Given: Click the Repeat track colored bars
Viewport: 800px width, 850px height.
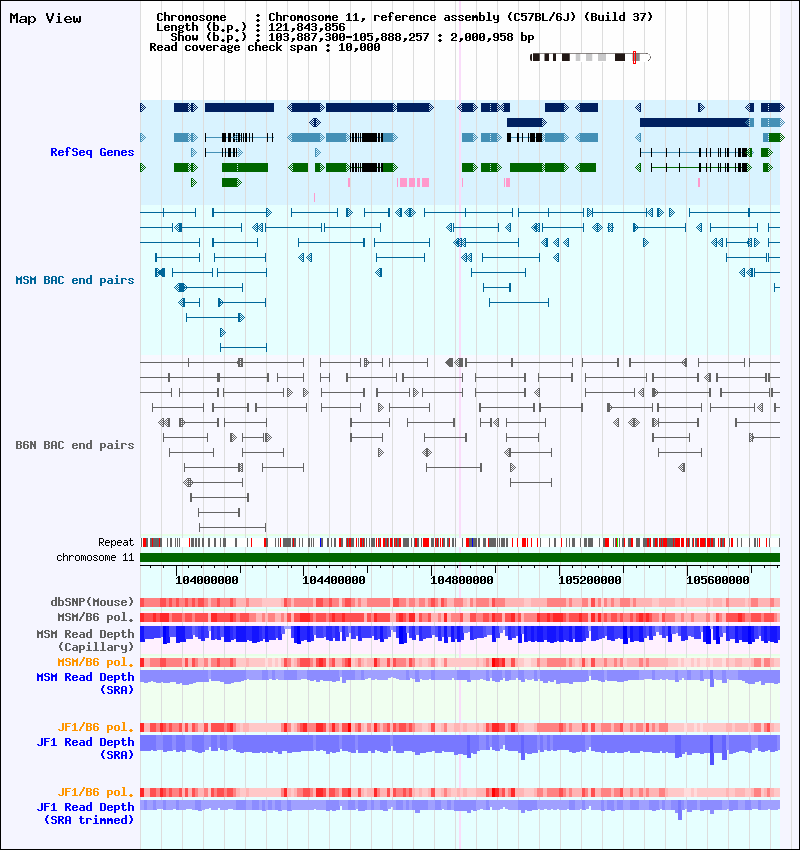Looking at the screenshot, I should point(460,542).
